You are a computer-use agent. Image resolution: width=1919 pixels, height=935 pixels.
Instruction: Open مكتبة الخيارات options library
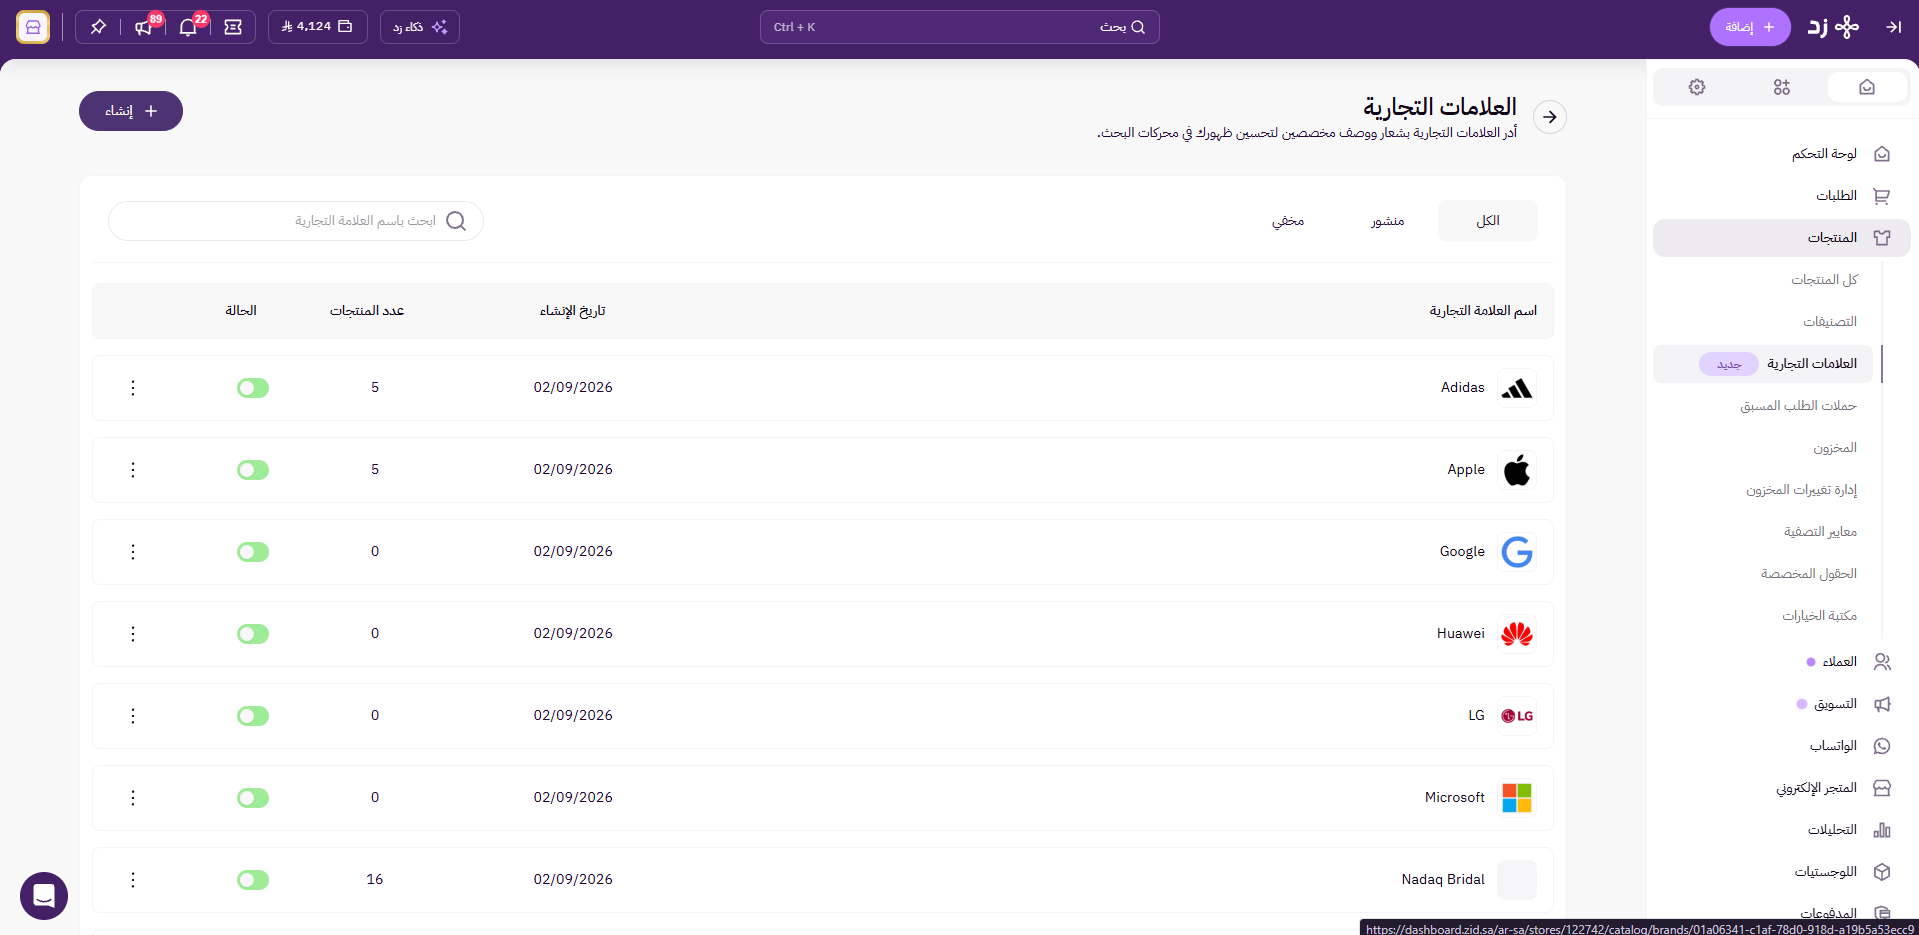pyautogui.click(x=1819, y=616)
